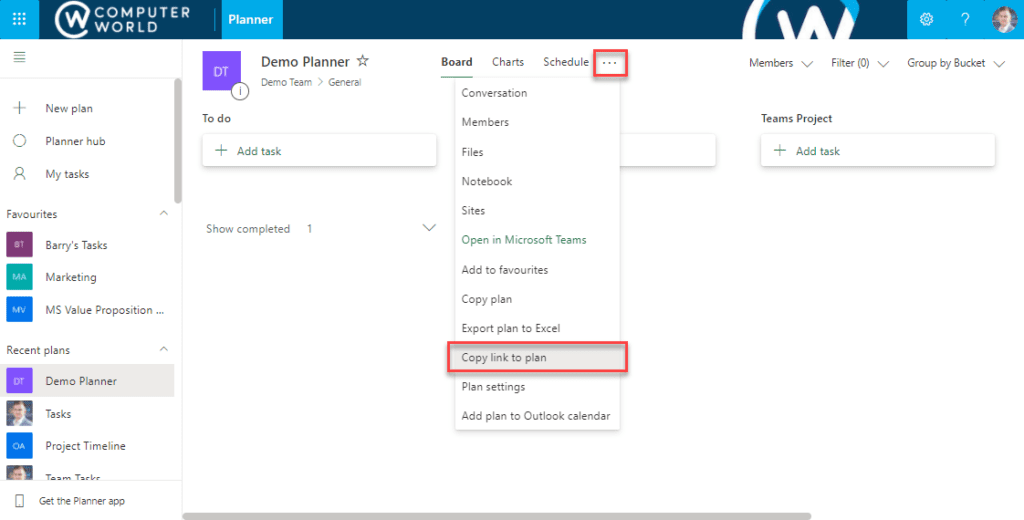The height and width of the screenshot is (520, 1024).
Task: Switch to the Schedule tab
Action: pyautogui.click(x=566, y=62)
